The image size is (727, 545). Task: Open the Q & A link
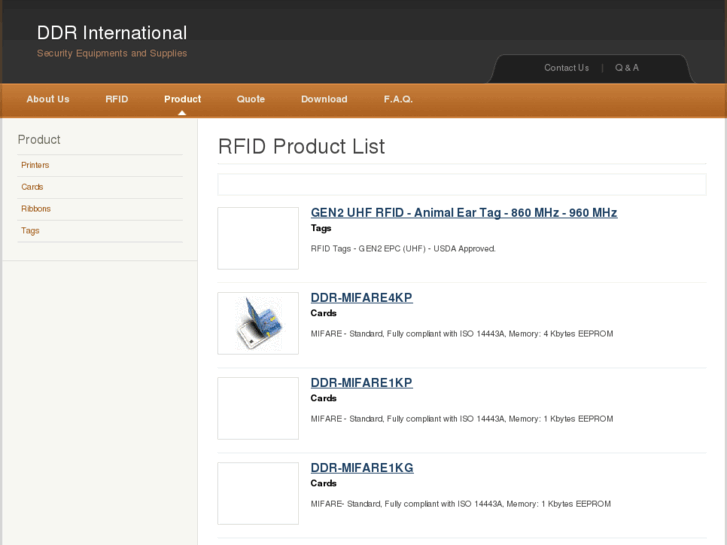[x=626, y=68]
